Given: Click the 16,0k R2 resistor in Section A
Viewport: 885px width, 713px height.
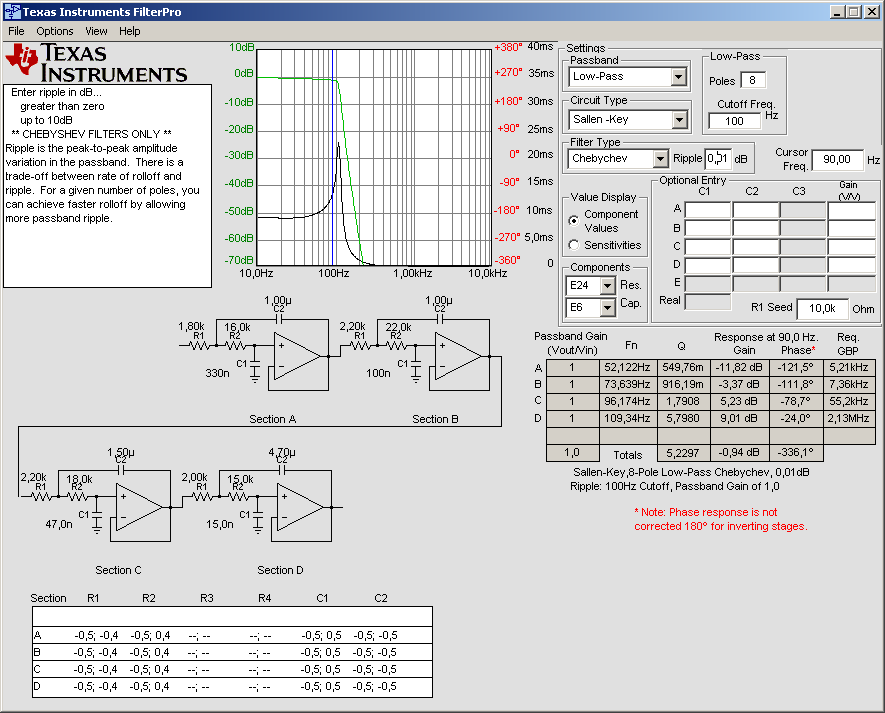Looking at the screenshot, I should [x=235, y=345].
